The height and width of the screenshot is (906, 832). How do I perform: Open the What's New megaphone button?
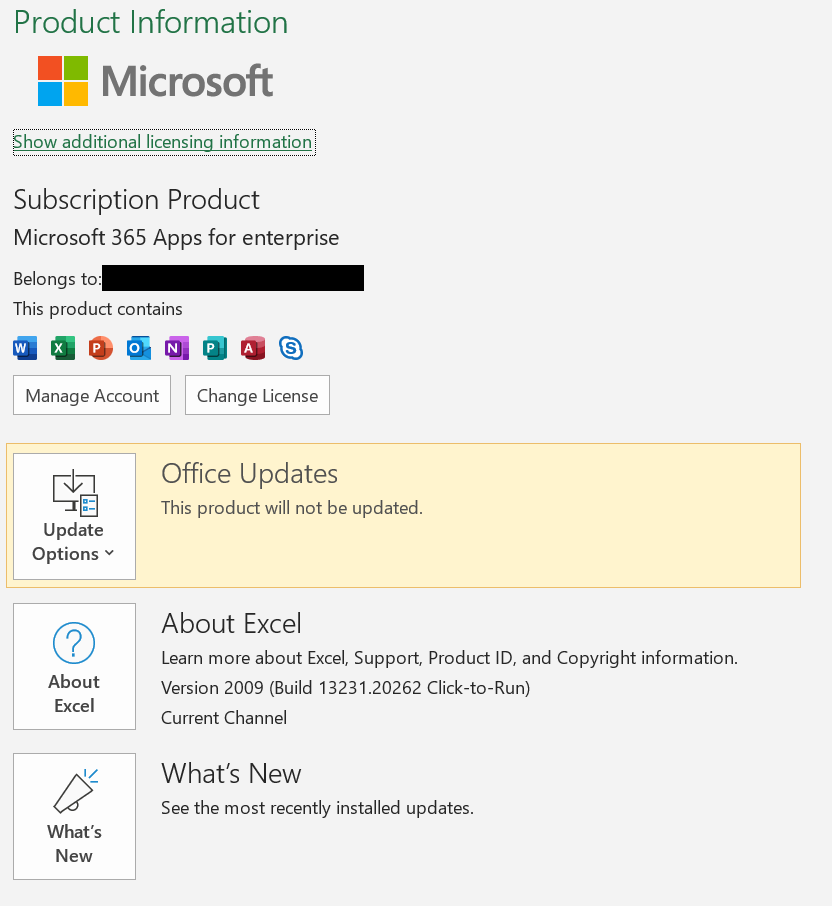coord(74,816)
